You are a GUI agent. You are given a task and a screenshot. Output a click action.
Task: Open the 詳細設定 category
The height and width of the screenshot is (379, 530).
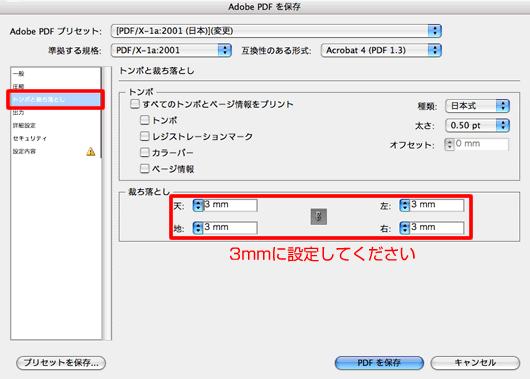(56, 125)
